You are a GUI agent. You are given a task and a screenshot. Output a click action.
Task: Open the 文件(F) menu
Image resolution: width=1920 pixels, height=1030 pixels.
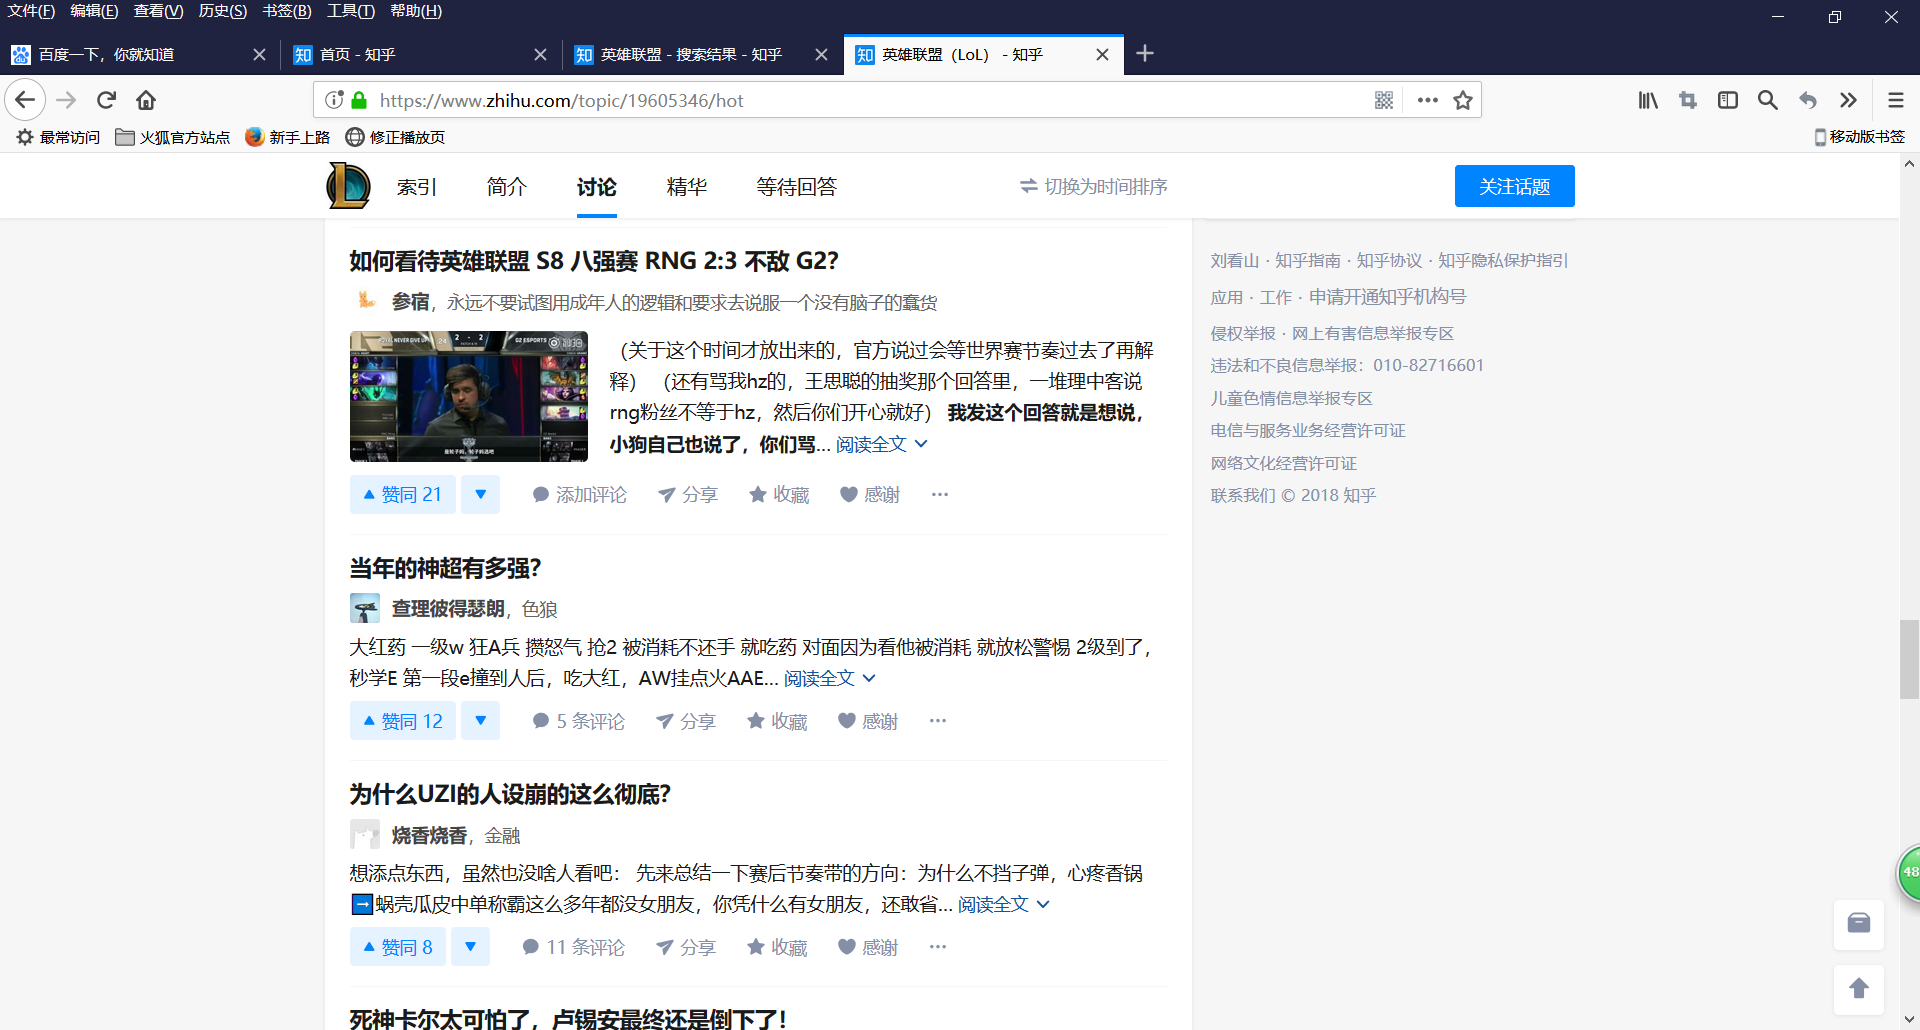[31, 11]
